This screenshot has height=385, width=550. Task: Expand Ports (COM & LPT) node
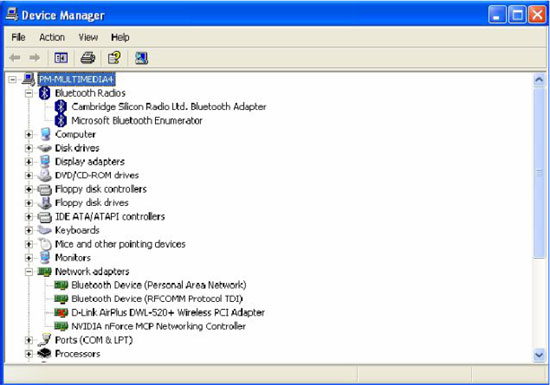click(29, 340)
